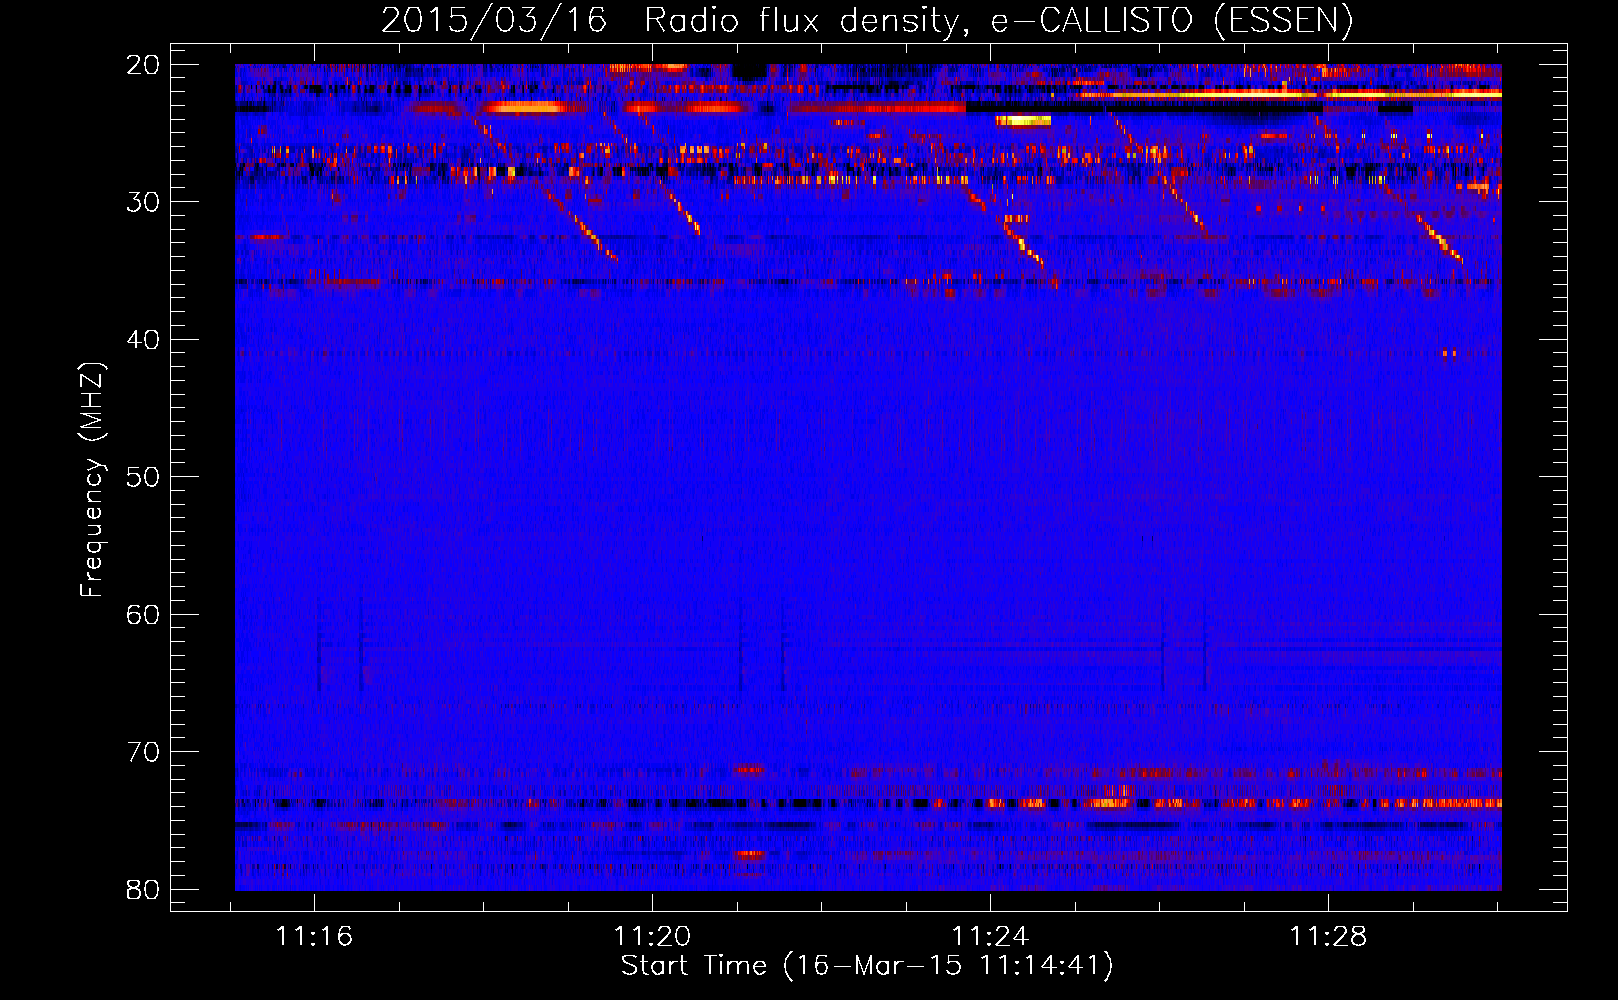Screen dimensions: 1618x1000
Task: Click the "Frequency (MHZ)" axis label
Action: pos(92,480)
